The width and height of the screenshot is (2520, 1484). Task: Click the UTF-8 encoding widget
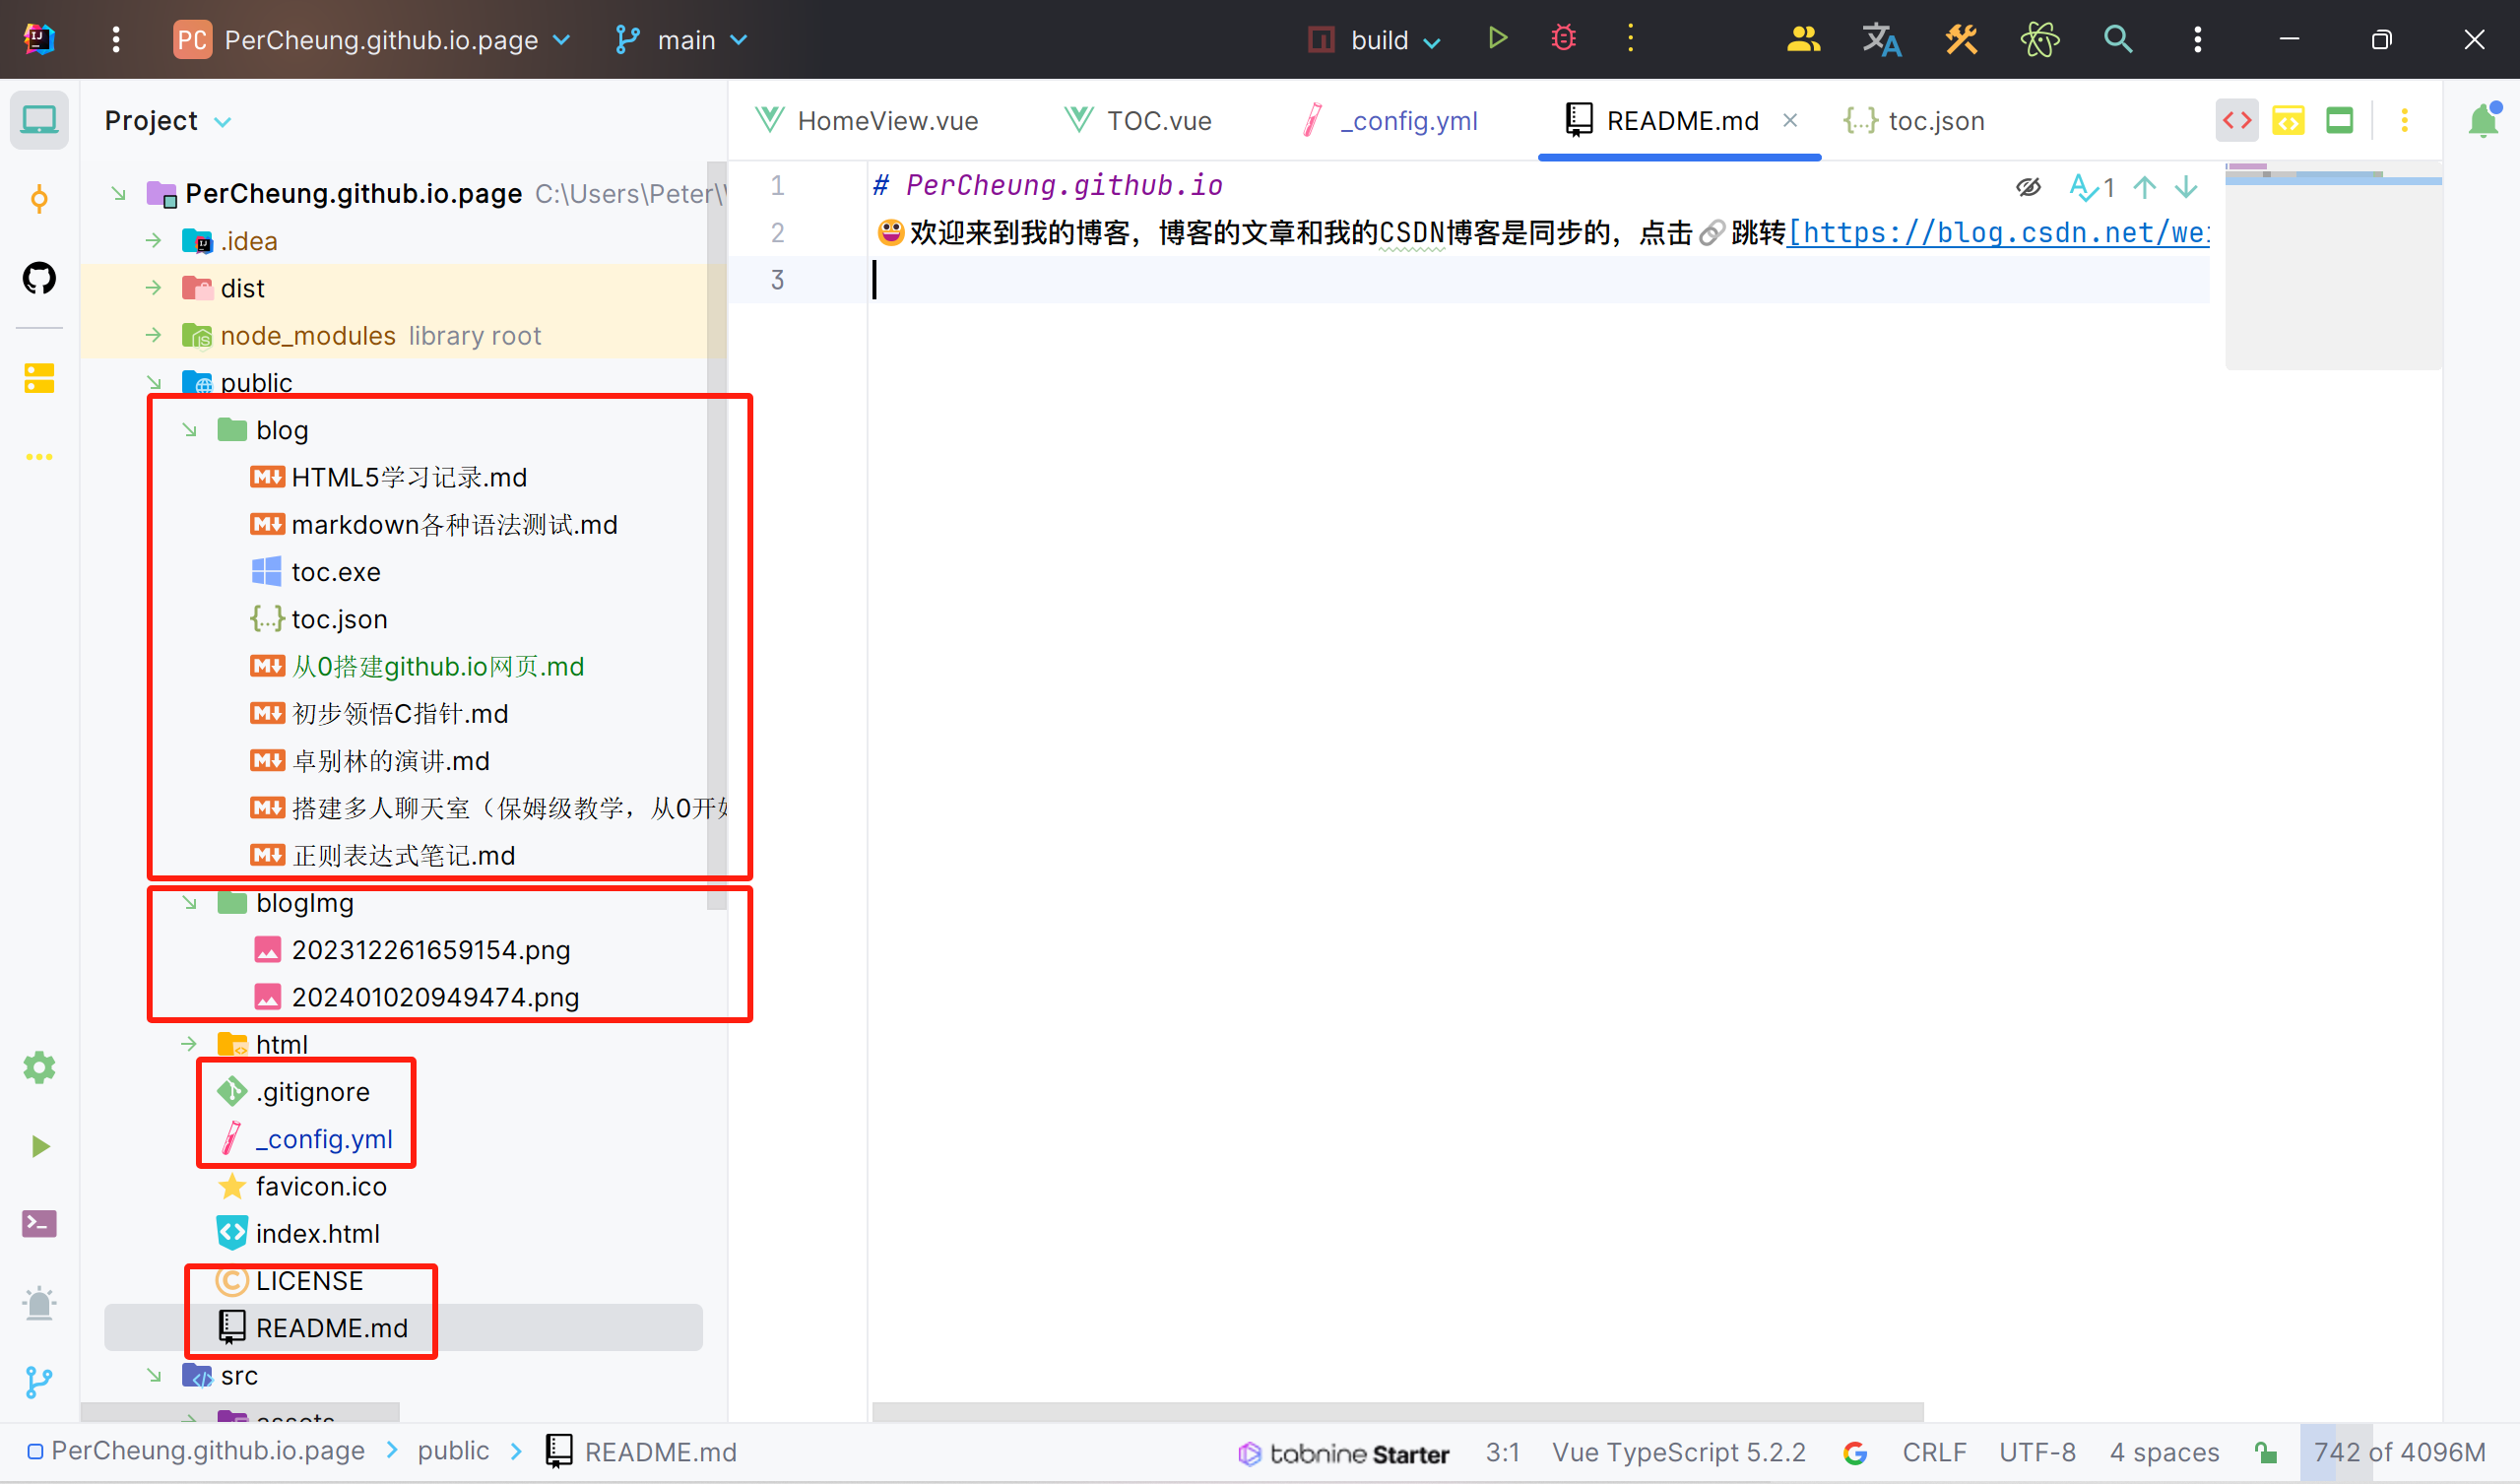[2037, 1452]
